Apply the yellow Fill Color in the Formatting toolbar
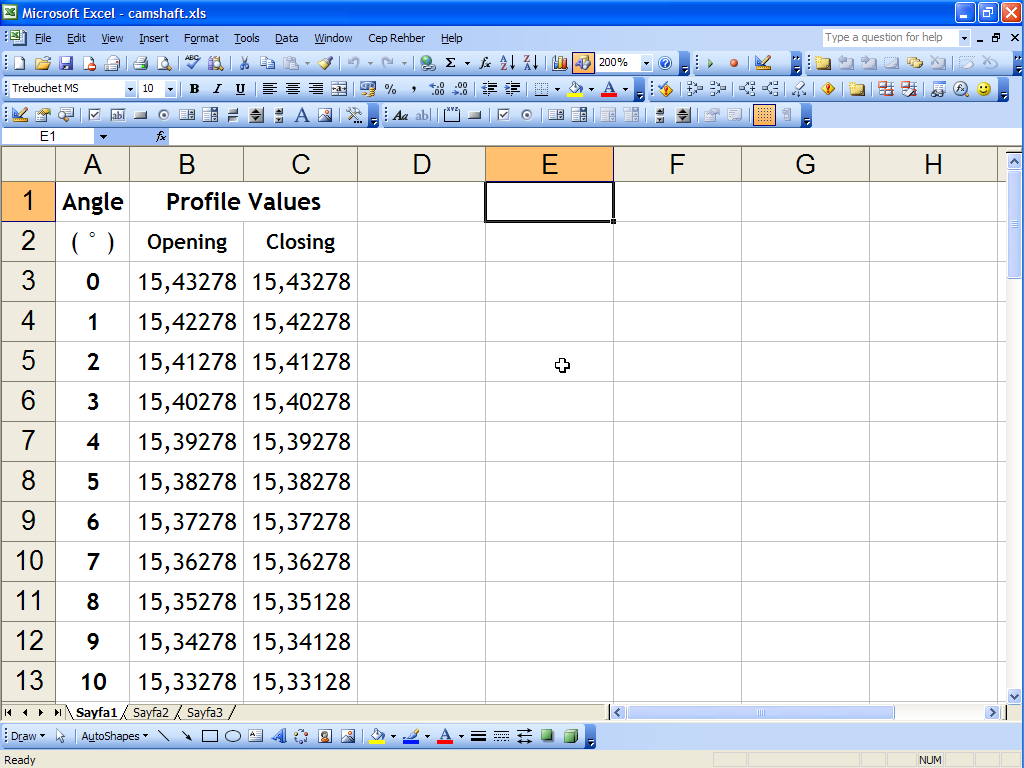1024x768 pixels. (575, 89)
